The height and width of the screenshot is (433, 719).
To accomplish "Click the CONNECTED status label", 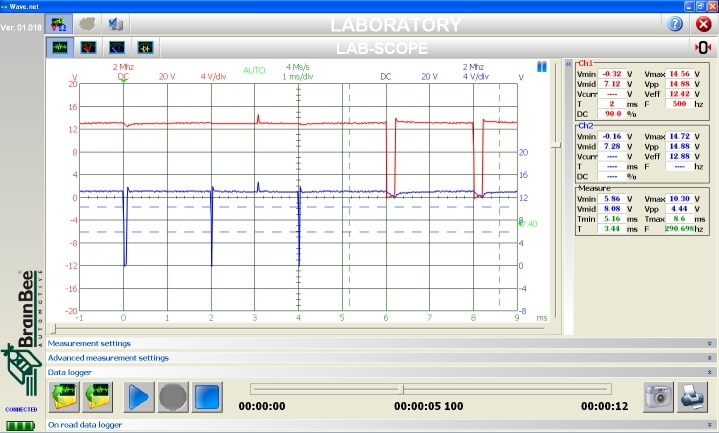I will [21, 410].
